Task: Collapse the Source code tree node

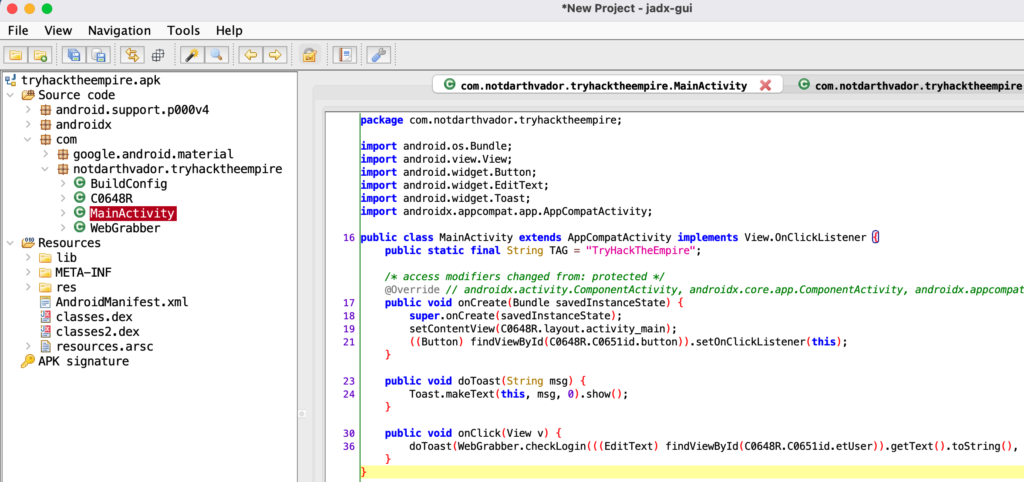Action: 10,95
